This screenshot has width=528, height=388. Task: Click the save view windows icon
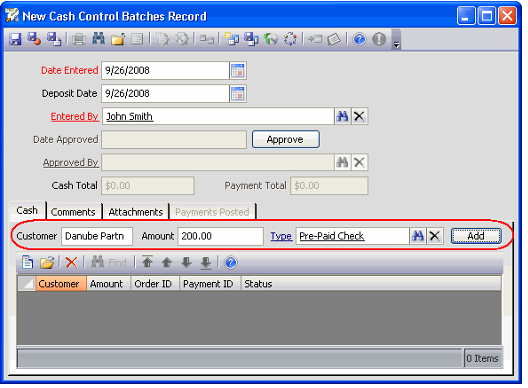(251, 39)
